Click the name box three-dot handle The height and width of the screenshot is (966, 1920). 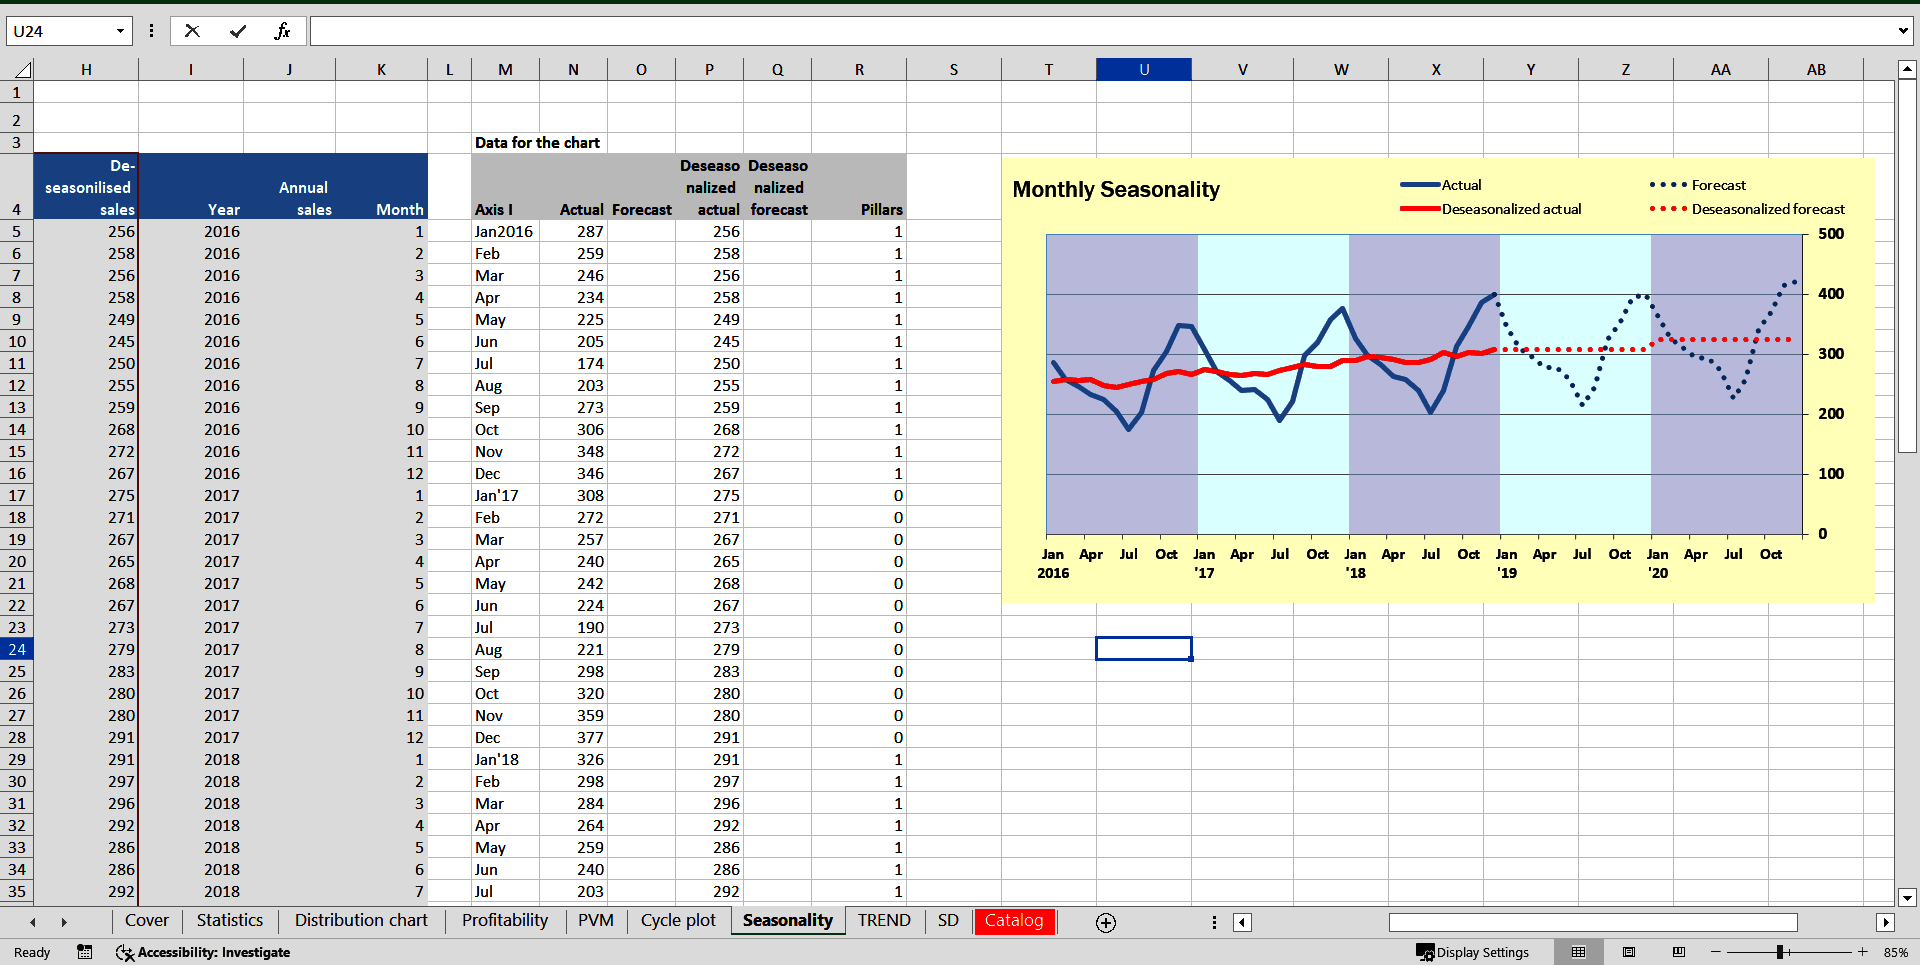(x=151, y=31)
